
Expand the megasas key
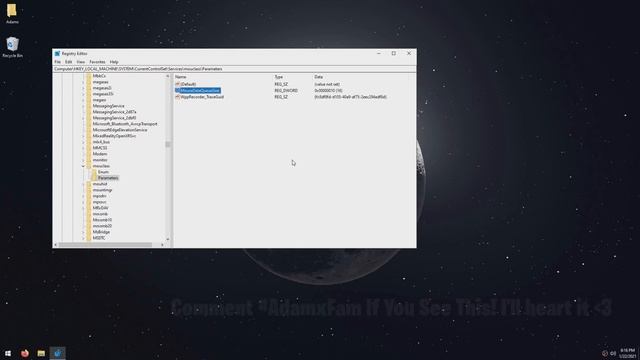click(x=83, y=82)
